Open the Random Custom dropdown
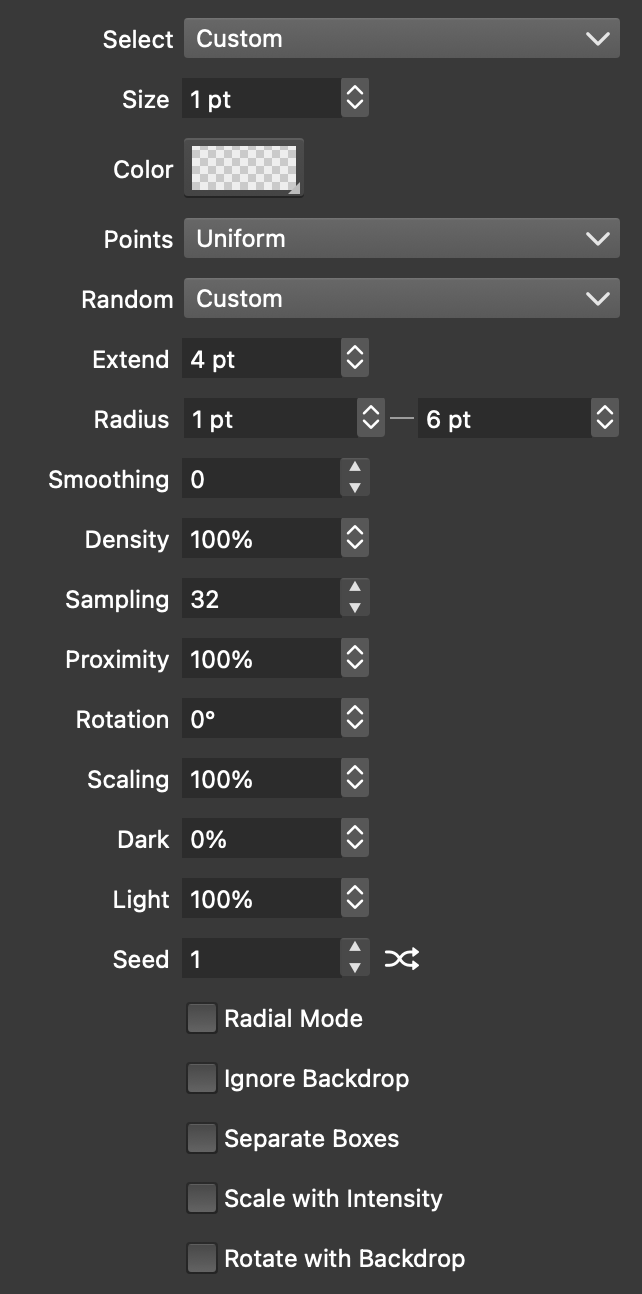 (401, 299)
